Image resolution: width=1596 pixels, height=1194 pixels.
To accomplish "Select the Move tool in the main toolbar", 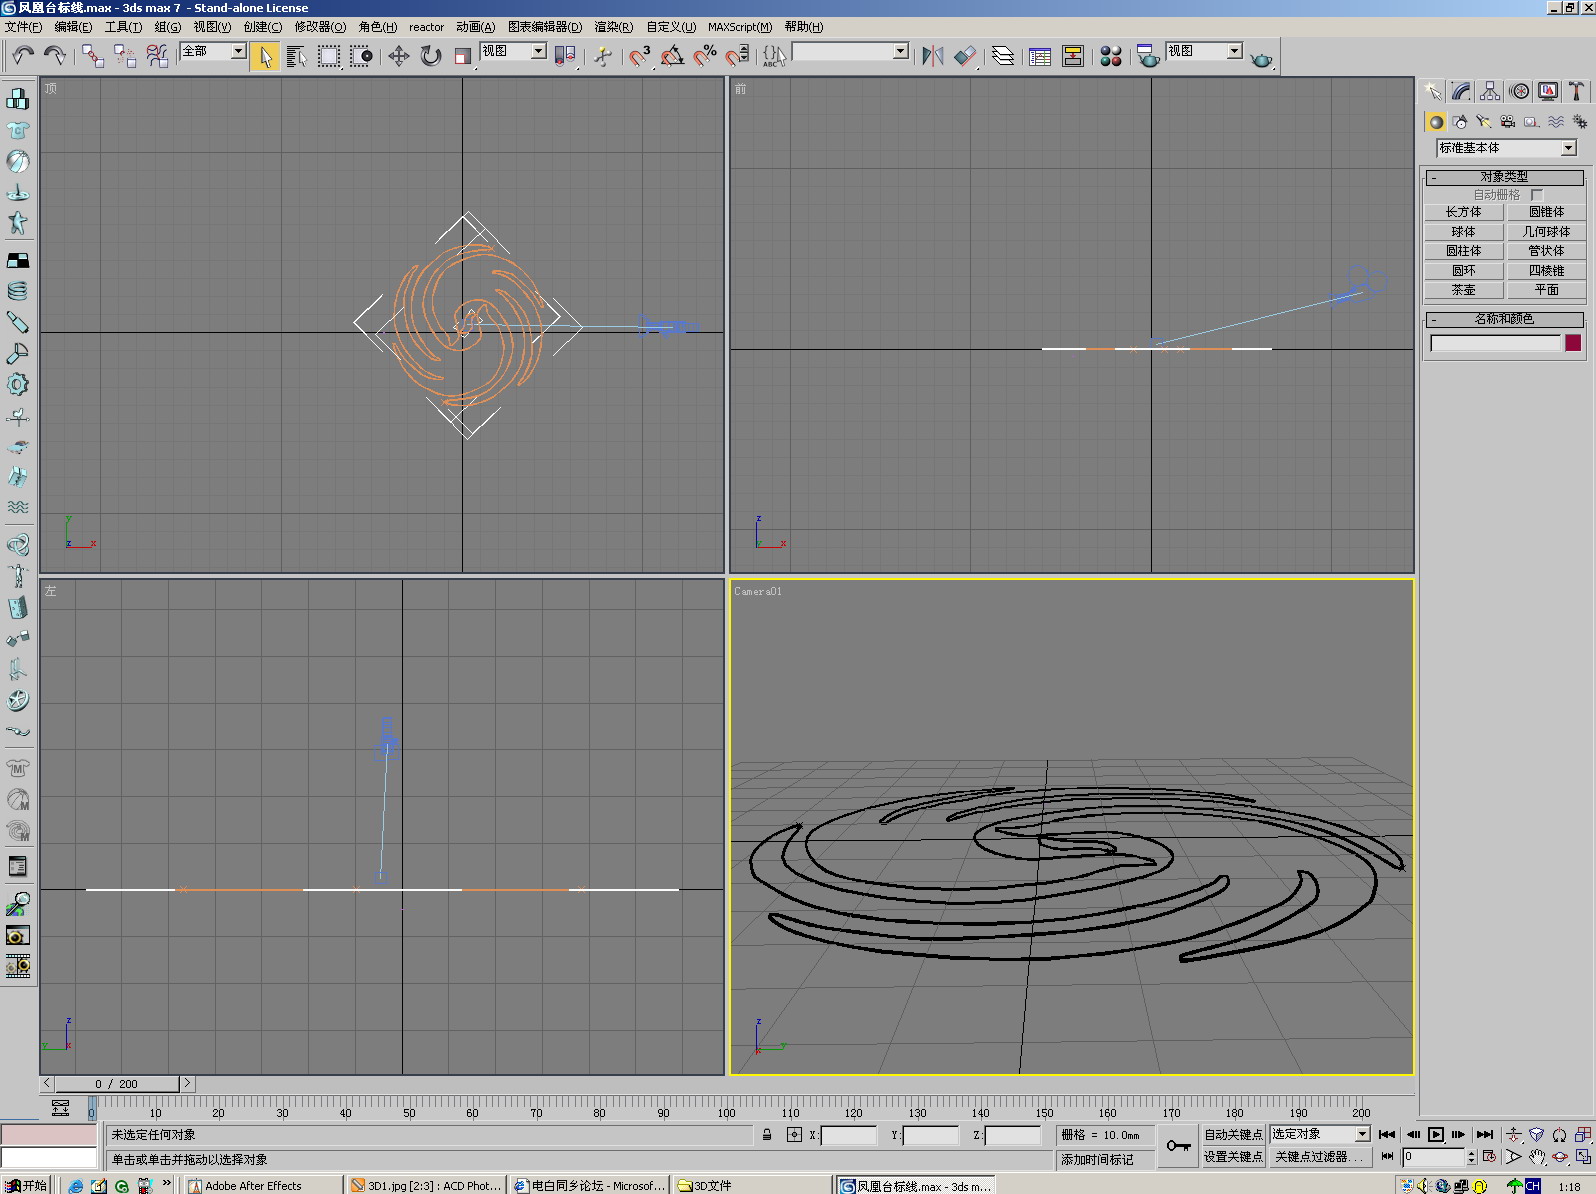I will pos(398,56).
